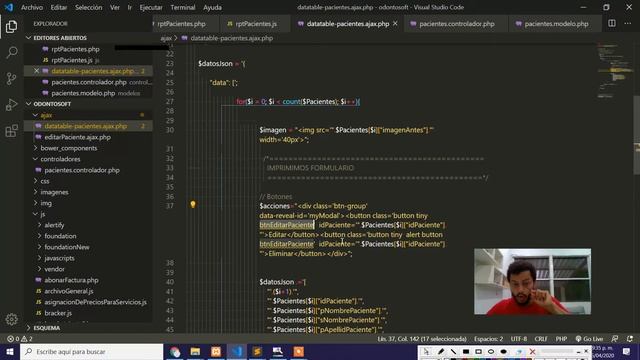640x360 pixels.
Task: Open the Extensions view
Action: (11, 131)
